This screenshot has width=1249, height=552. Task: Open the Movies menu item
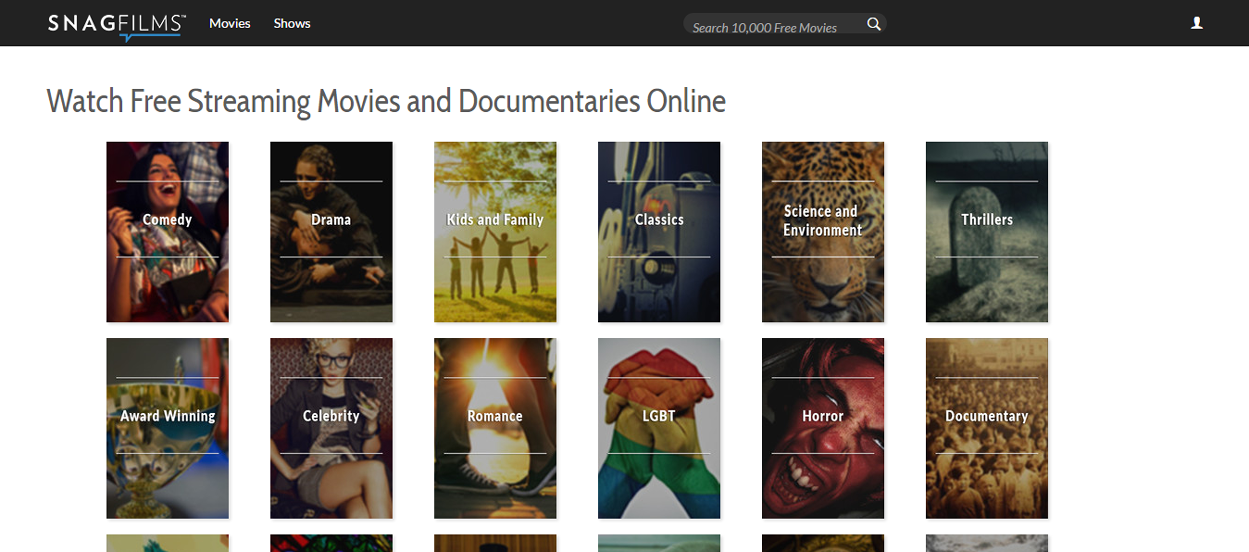tap(230, 23)
